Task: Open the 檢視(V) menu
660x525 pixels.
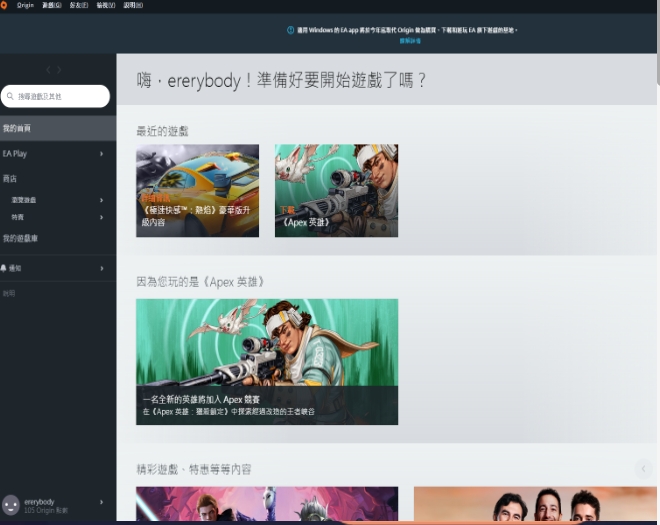Action: 106,5
